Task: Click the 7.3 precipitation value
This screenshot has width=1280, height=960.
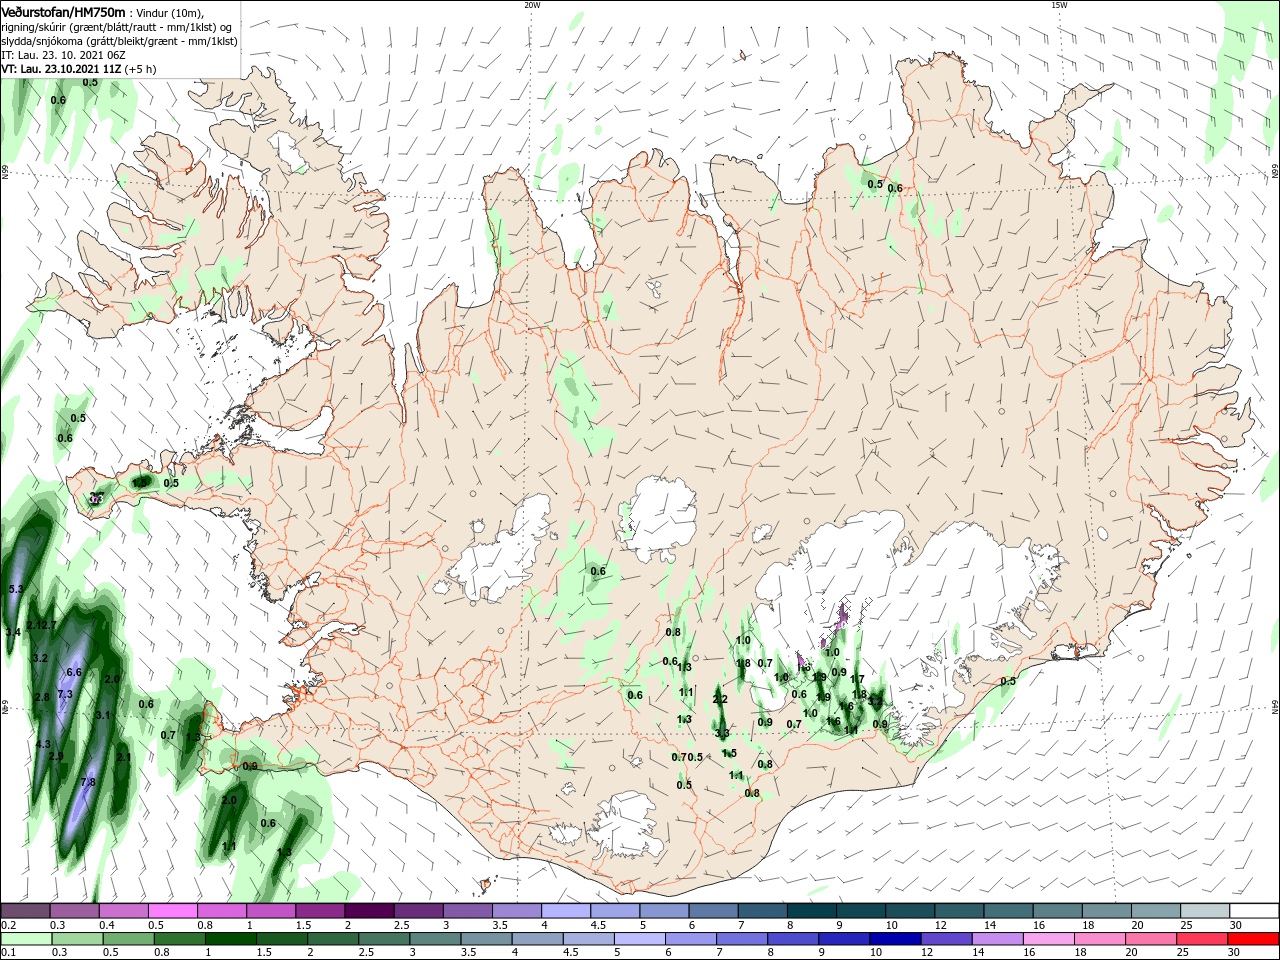Action: pos(65,694)
